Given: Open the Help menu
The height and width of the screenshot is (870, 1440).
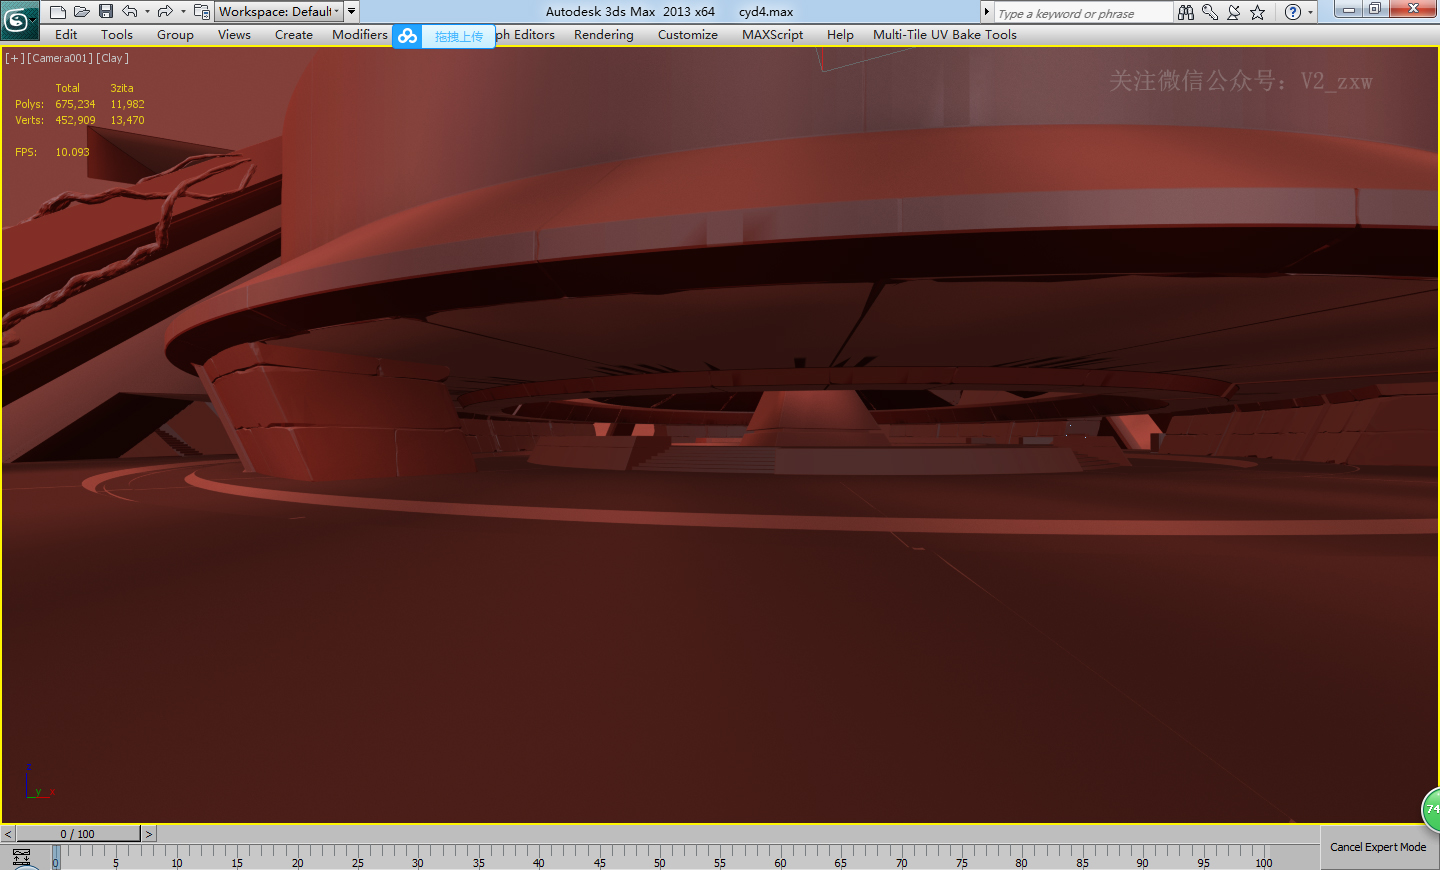Looking at the screenshot, I should point(840,35).
